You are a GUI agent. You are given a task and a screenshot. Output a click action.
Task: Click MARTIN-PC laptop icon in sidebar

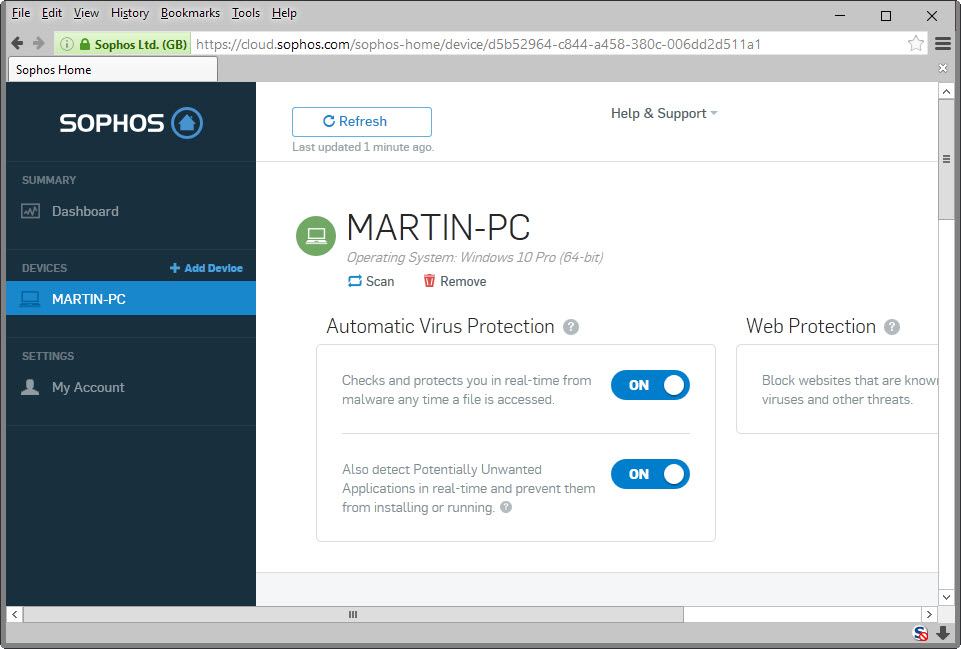(30, 299)
